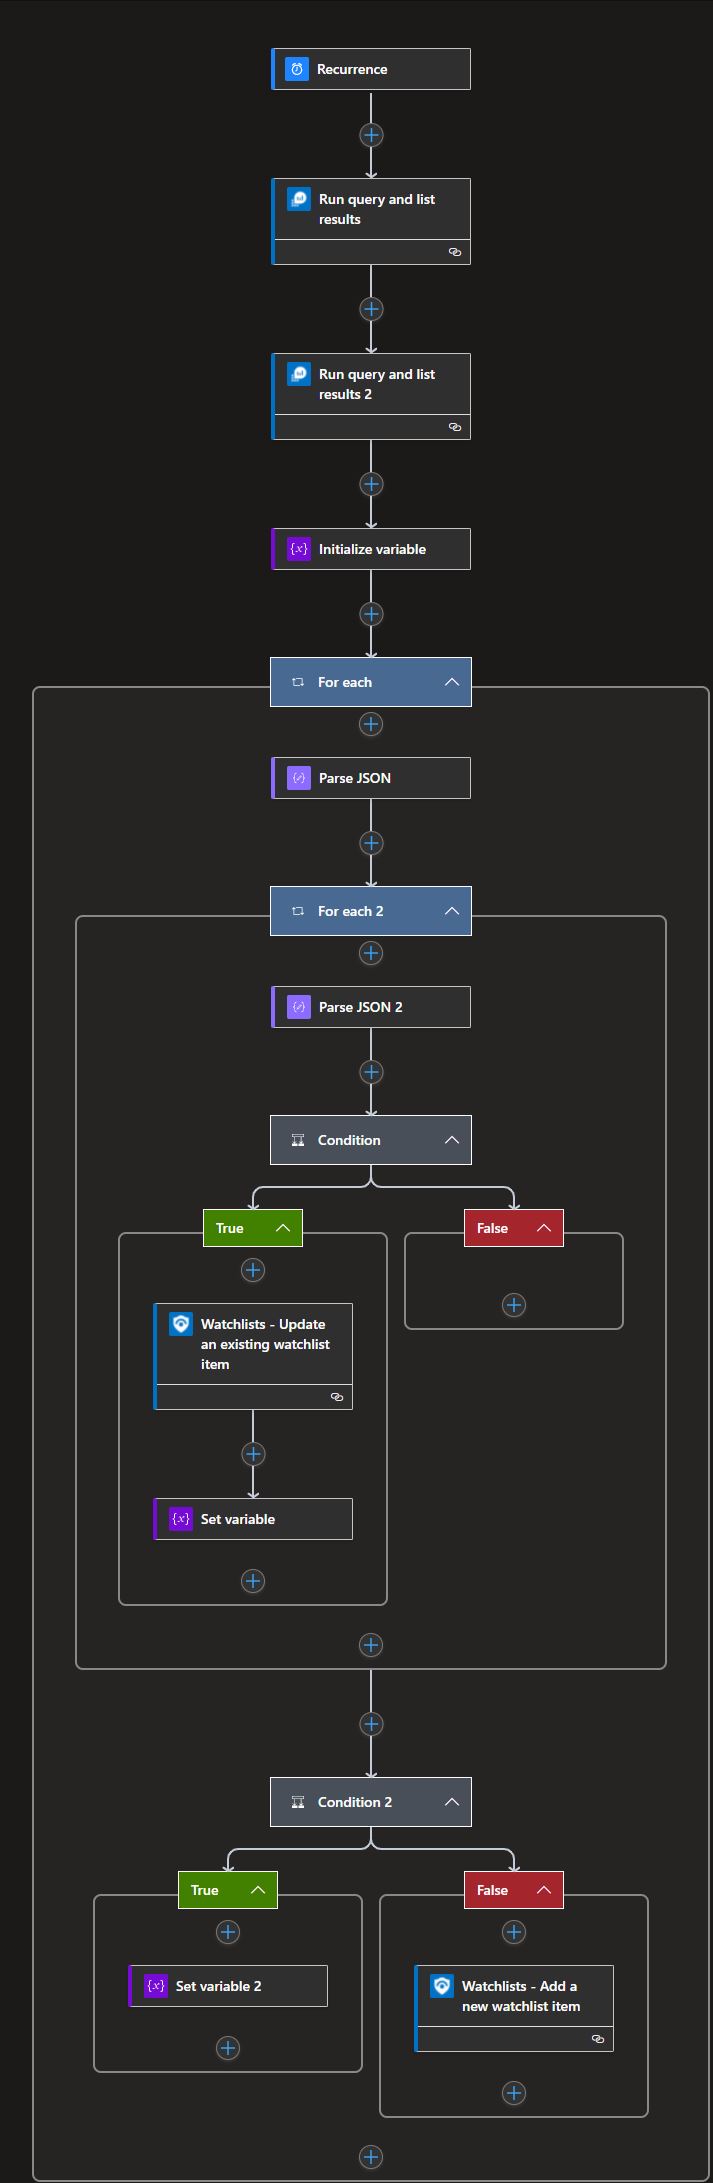Click the {x} icon on Set variable
Image resolution: width=713 pixels, height=2183 pixels.
point(180,1518)
